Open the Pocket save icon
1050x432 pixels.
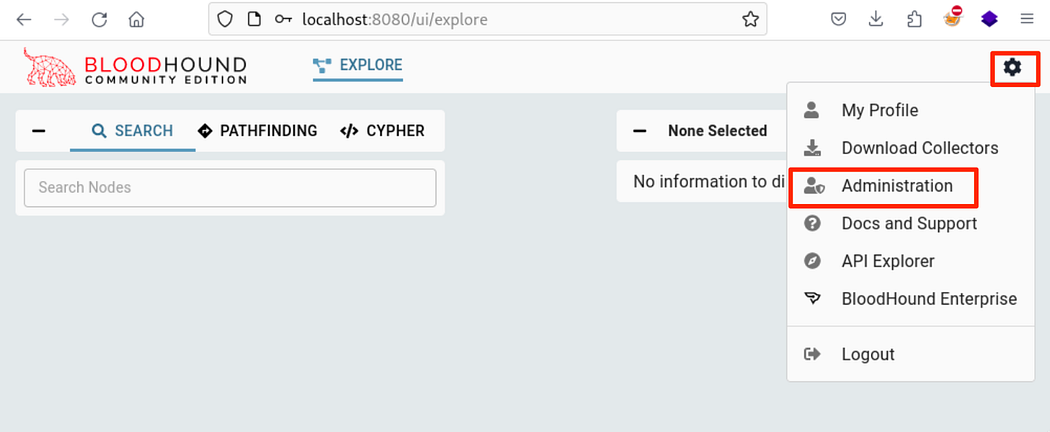pyautogui.click(x=838, y=19)
